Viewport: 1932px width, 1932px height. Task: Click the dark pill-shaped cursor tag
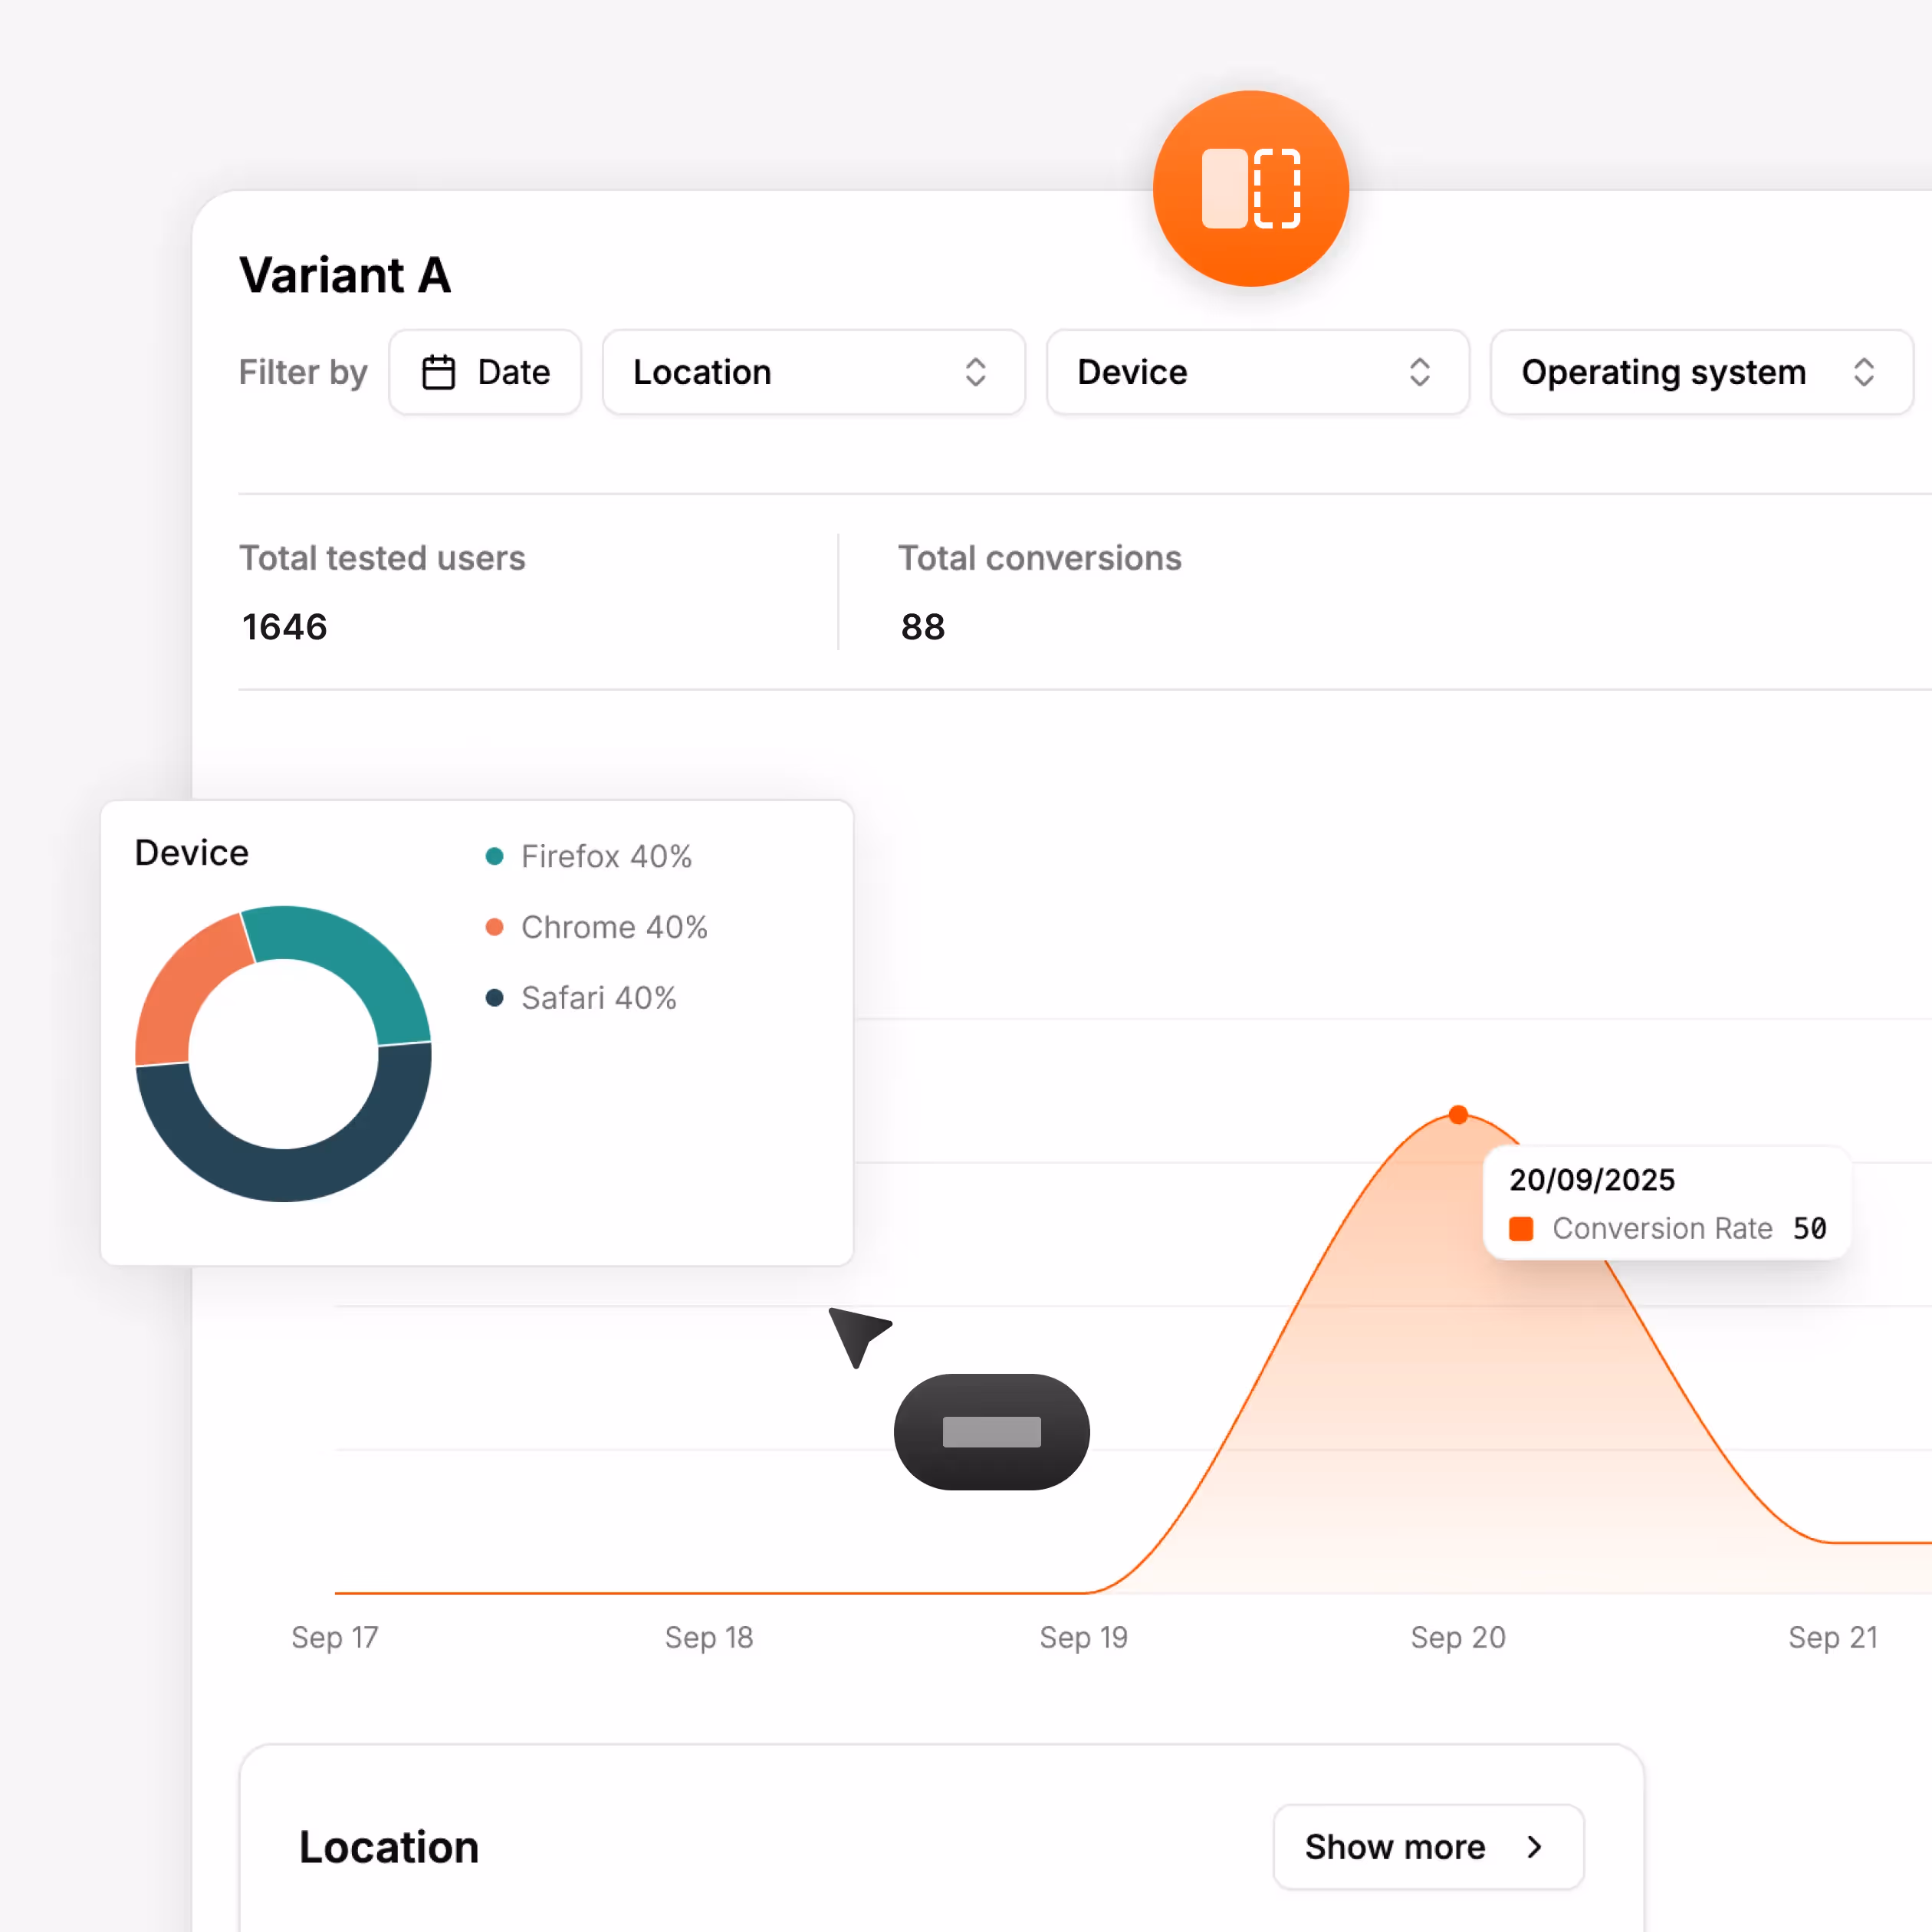click(991, 1431)
